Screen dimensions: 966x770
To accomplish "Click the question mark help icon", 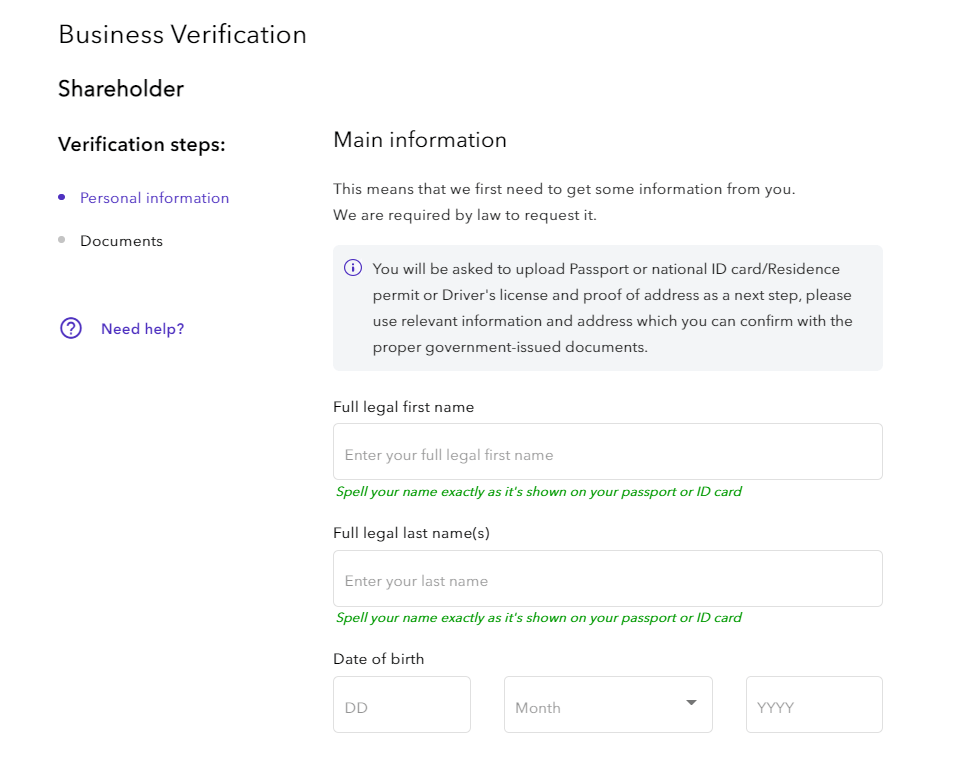I will 71,328.
